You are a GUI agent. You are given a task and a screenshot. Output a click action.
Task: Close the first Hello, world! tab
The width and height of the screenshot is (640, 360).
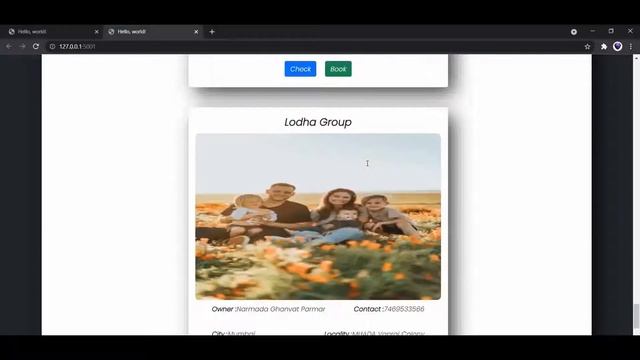click(96, 31)
